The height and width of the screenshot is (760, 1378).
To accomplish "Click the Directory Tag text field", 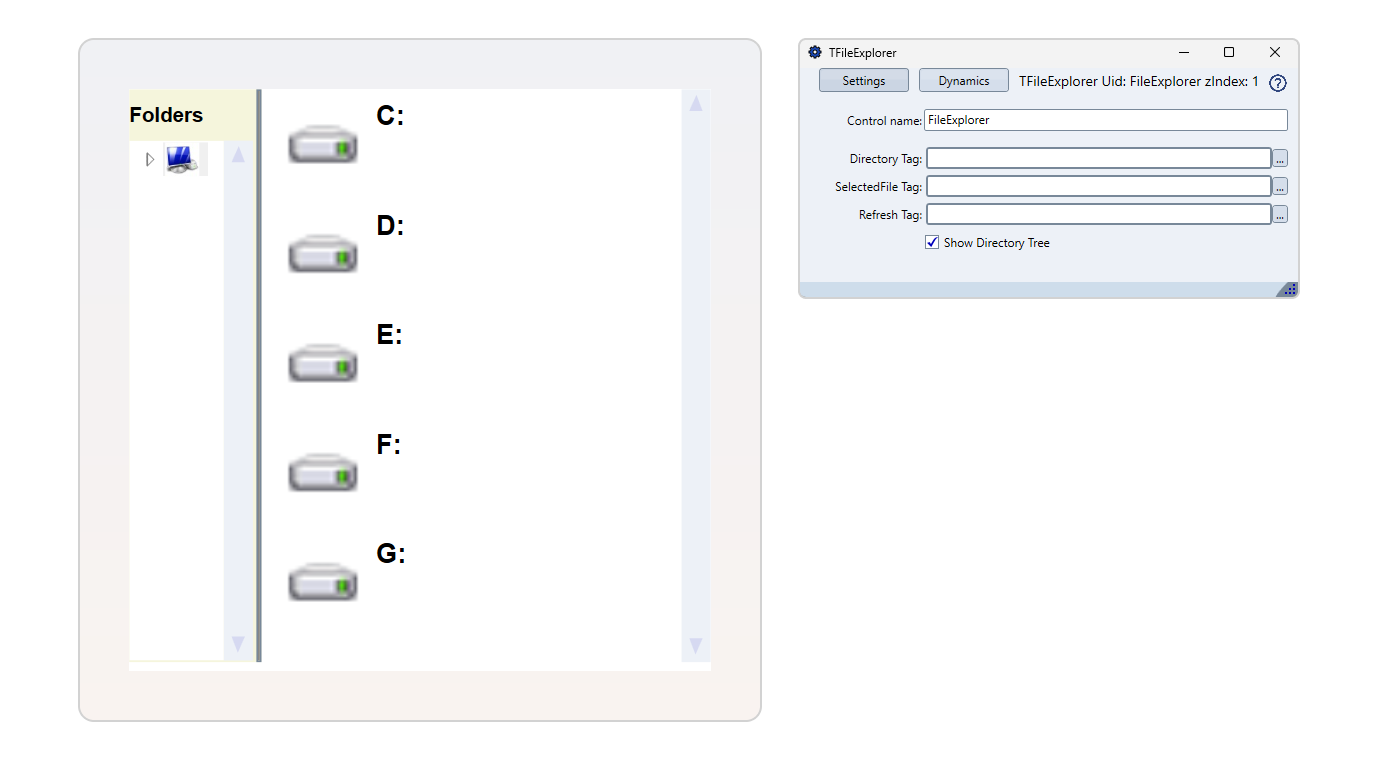I will coord(1099,158).
